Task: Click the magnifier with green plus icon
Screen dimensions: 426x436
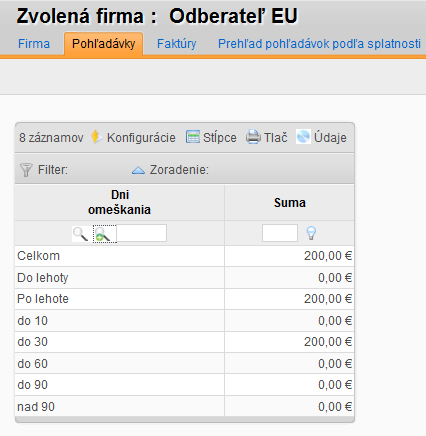Action: (x=104, y=233)
